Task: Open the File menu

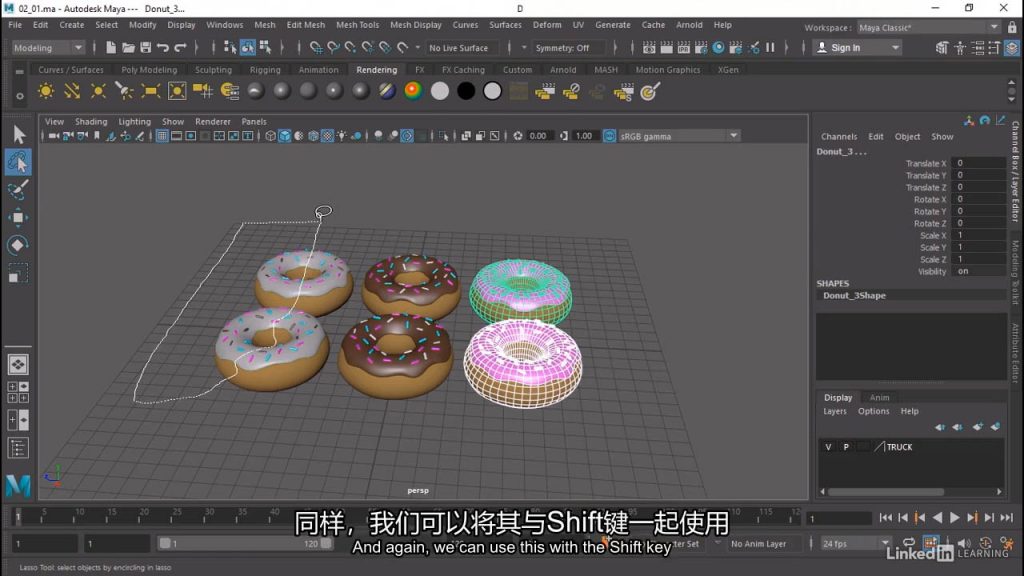Action: 15,25
